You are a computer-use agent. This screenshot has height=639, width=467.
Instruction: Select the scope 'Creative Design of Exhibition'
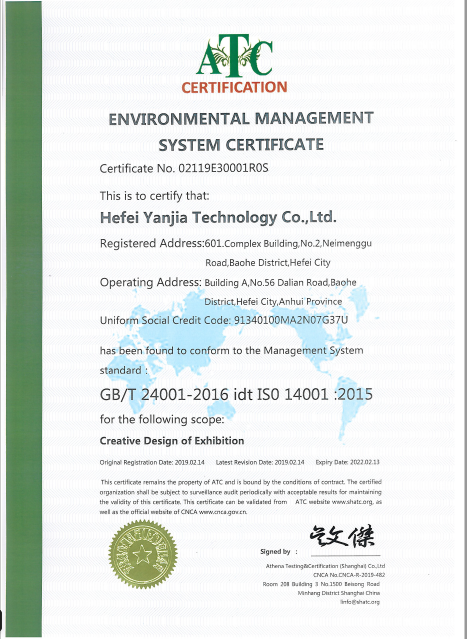[172, 441]
